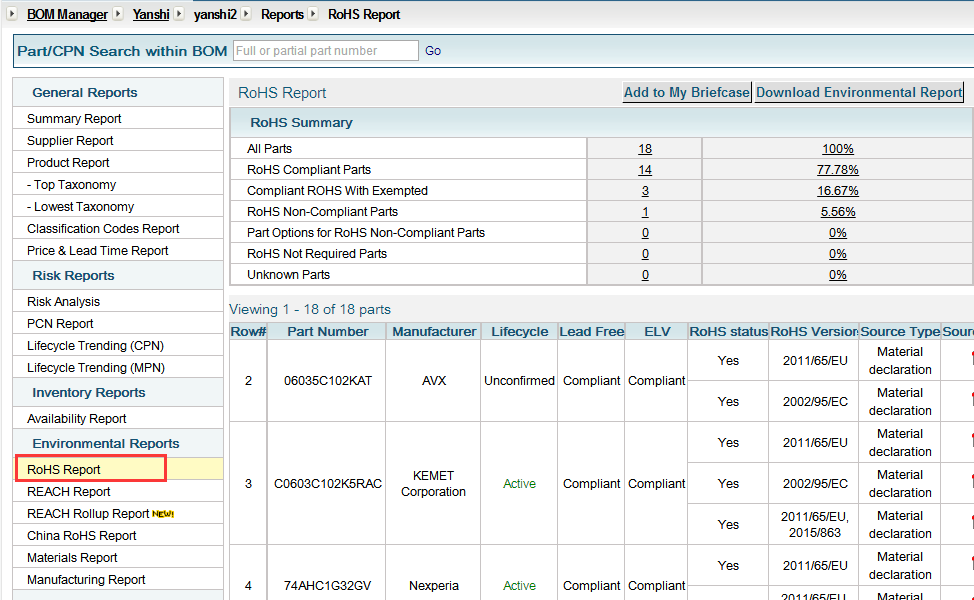Click the part number search field
974x600 pixels.
325,50
